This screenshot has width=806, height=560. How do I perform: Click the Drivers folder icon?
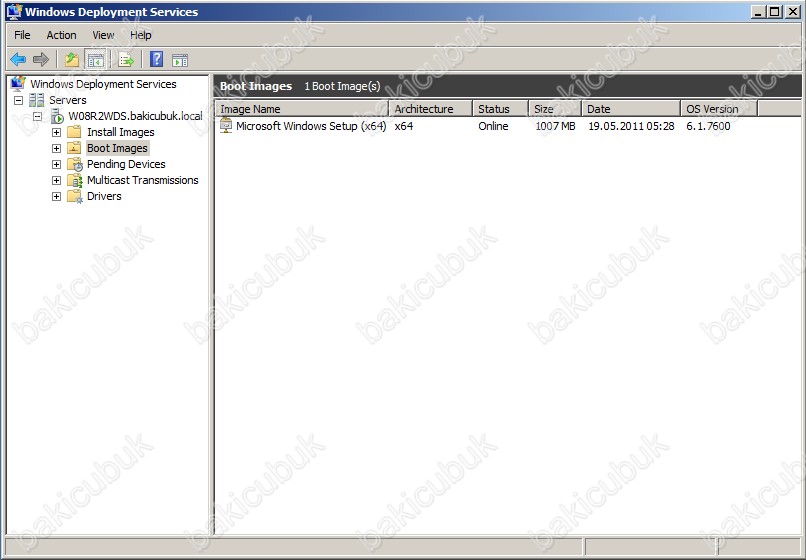75,196
